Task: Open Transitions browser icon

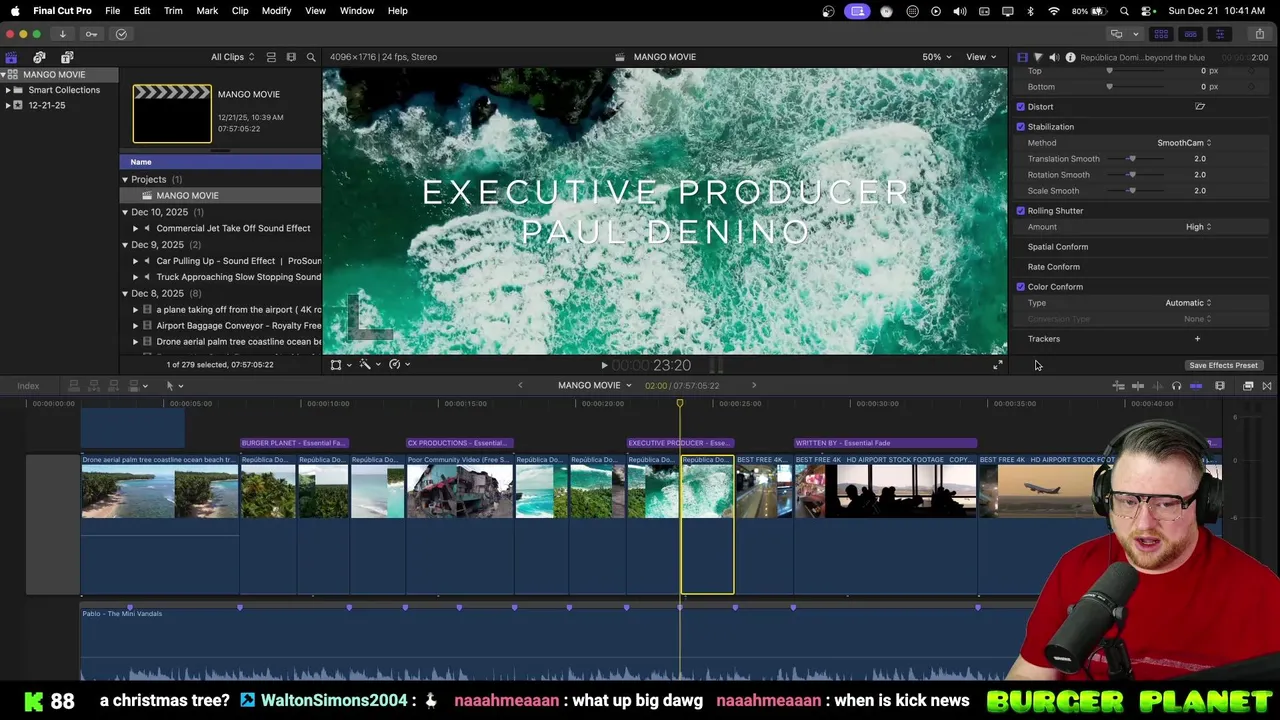Action: pos(1267,386)
